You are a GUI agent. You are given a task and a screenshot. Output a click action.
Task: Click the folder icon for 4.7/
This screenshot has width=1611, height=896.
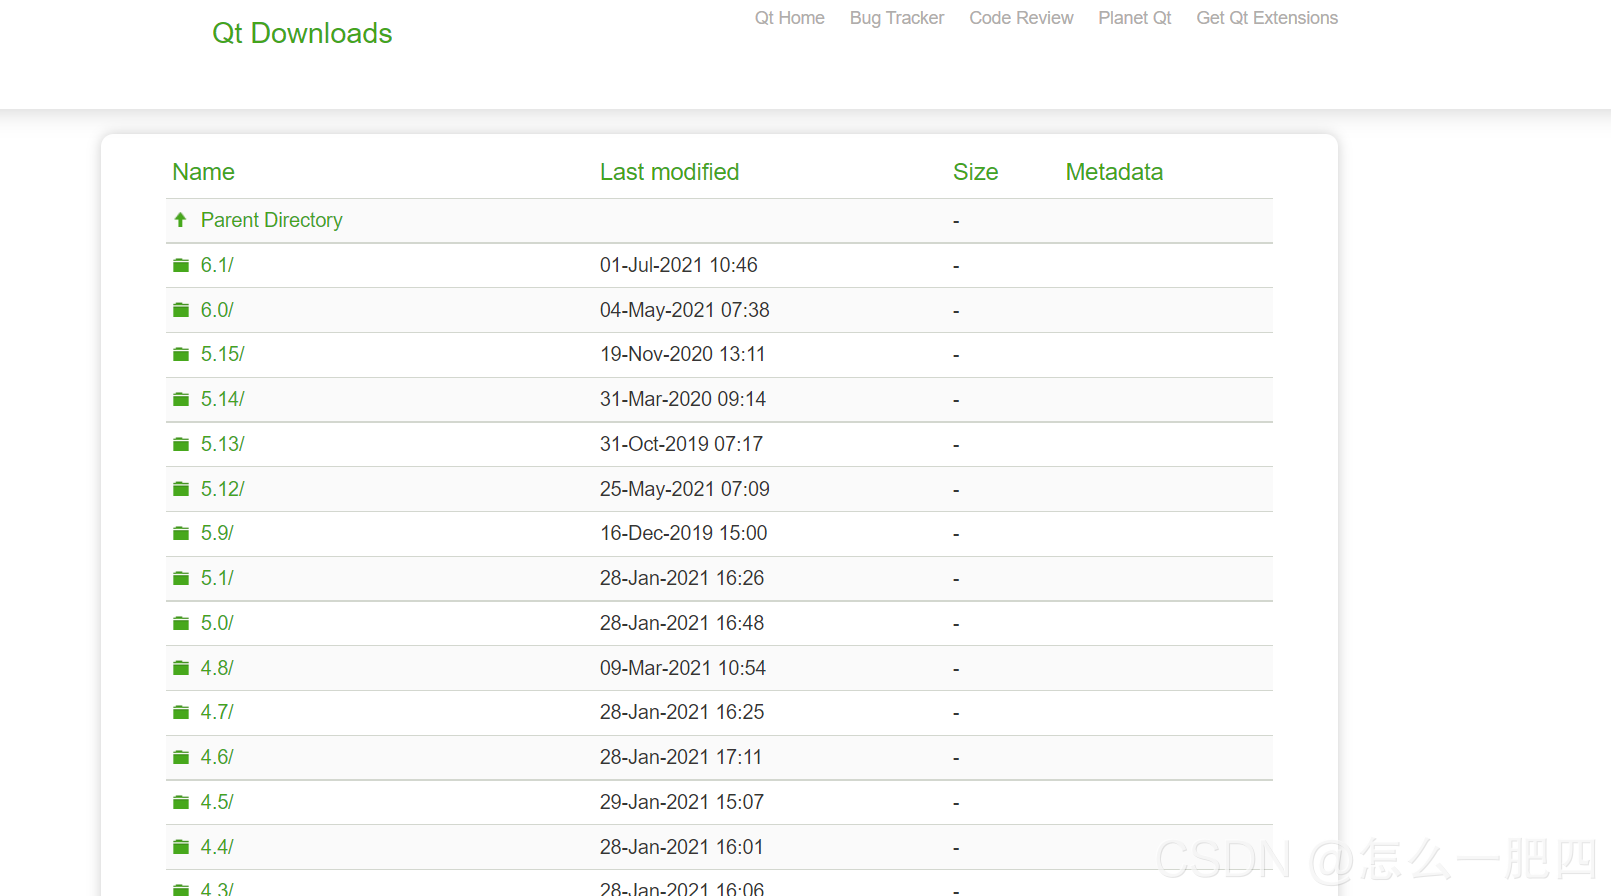[181, 712]
